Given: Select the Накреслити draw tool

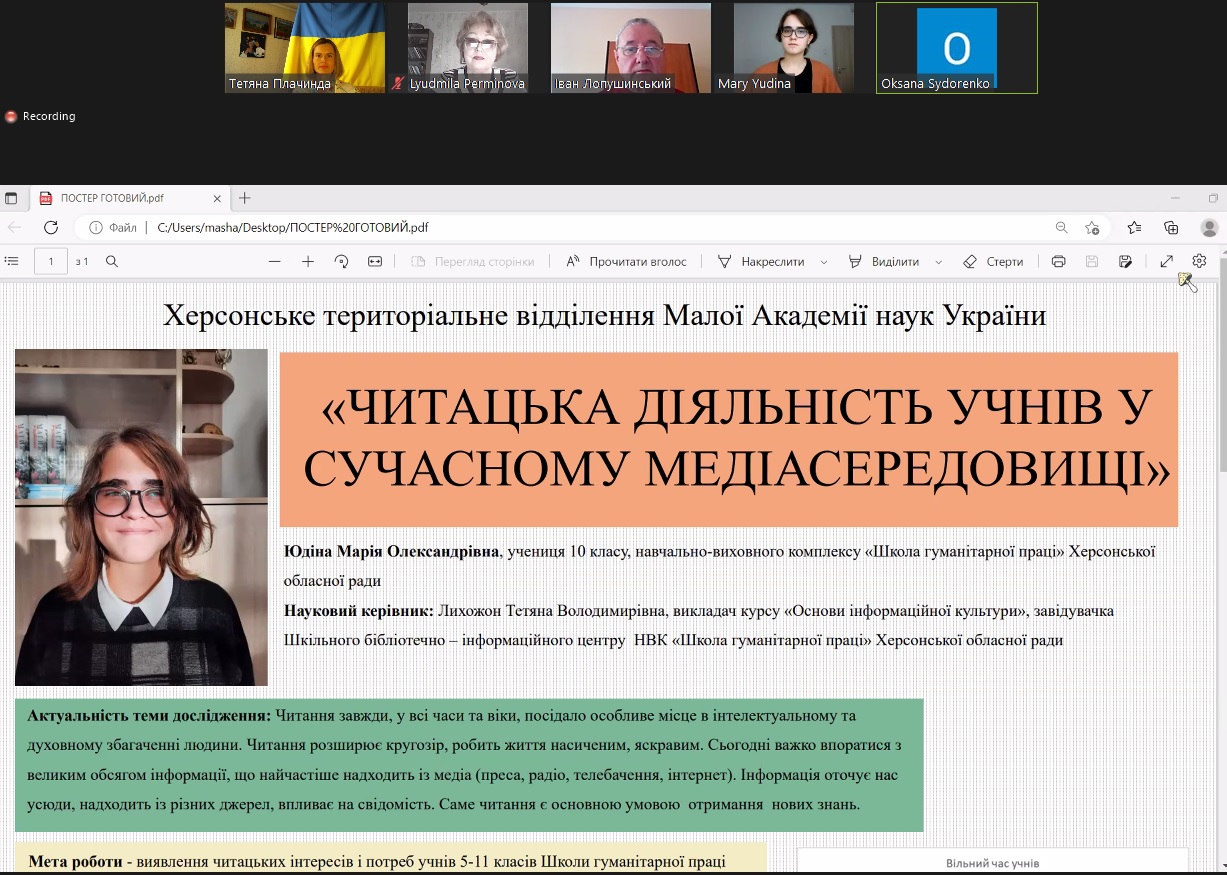Looking at the screenshot, I should (761, 261).
